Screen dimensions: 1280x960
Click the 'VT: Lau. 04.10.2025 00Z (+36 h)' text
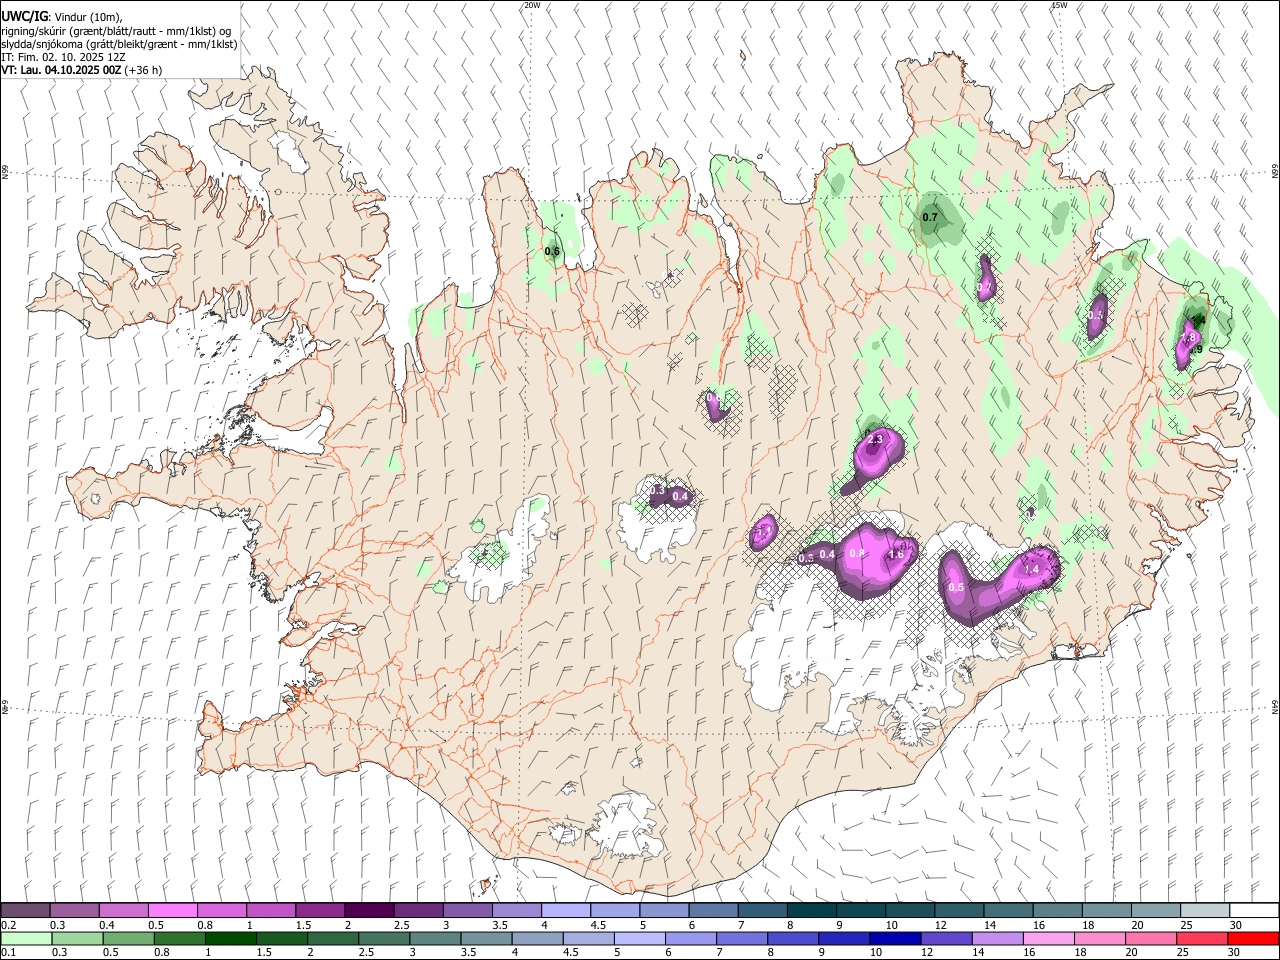click(x=82, y=70)
